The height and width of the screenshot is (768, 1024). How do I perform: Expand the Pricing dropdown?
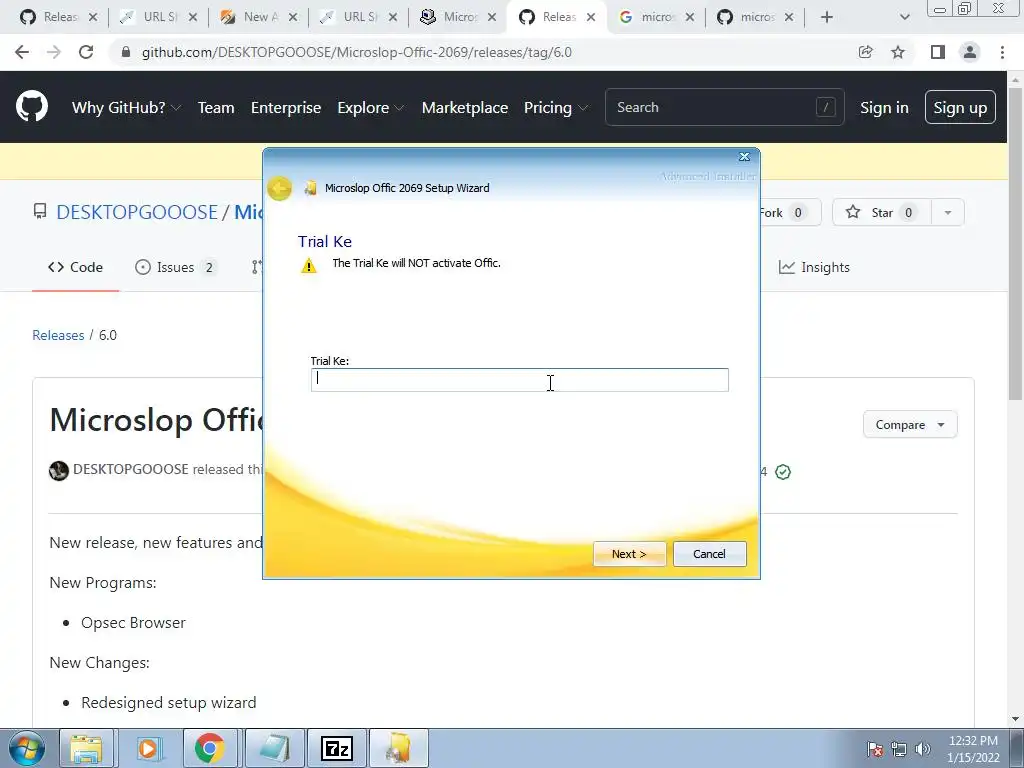point(556,107)
